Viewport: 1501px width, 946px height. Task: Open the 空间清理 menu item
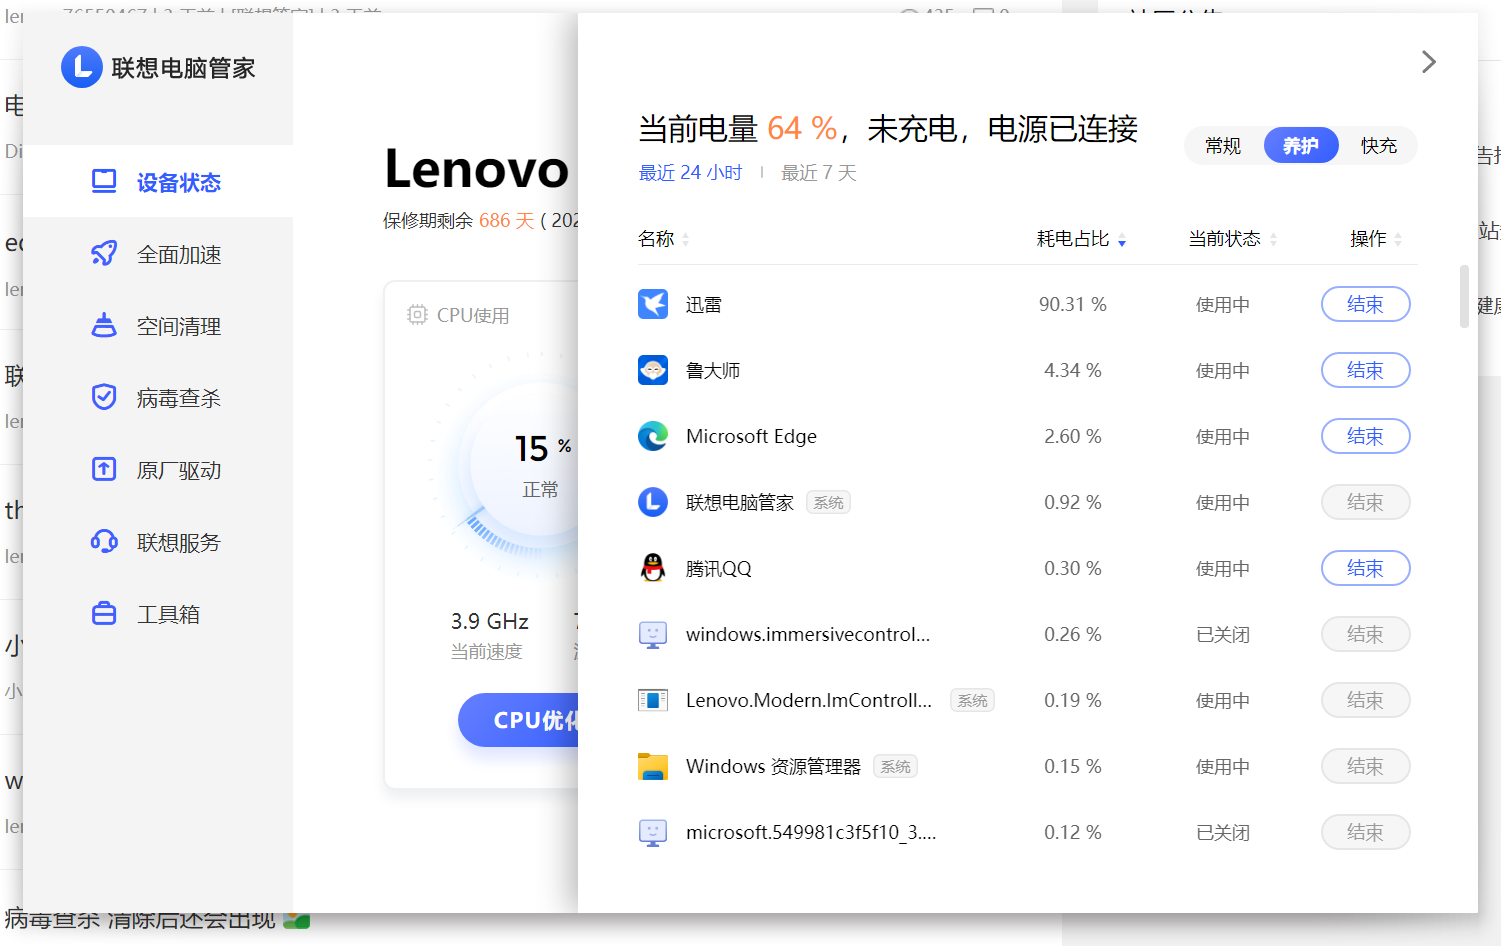pyautogui.click(x=158, y=326)
